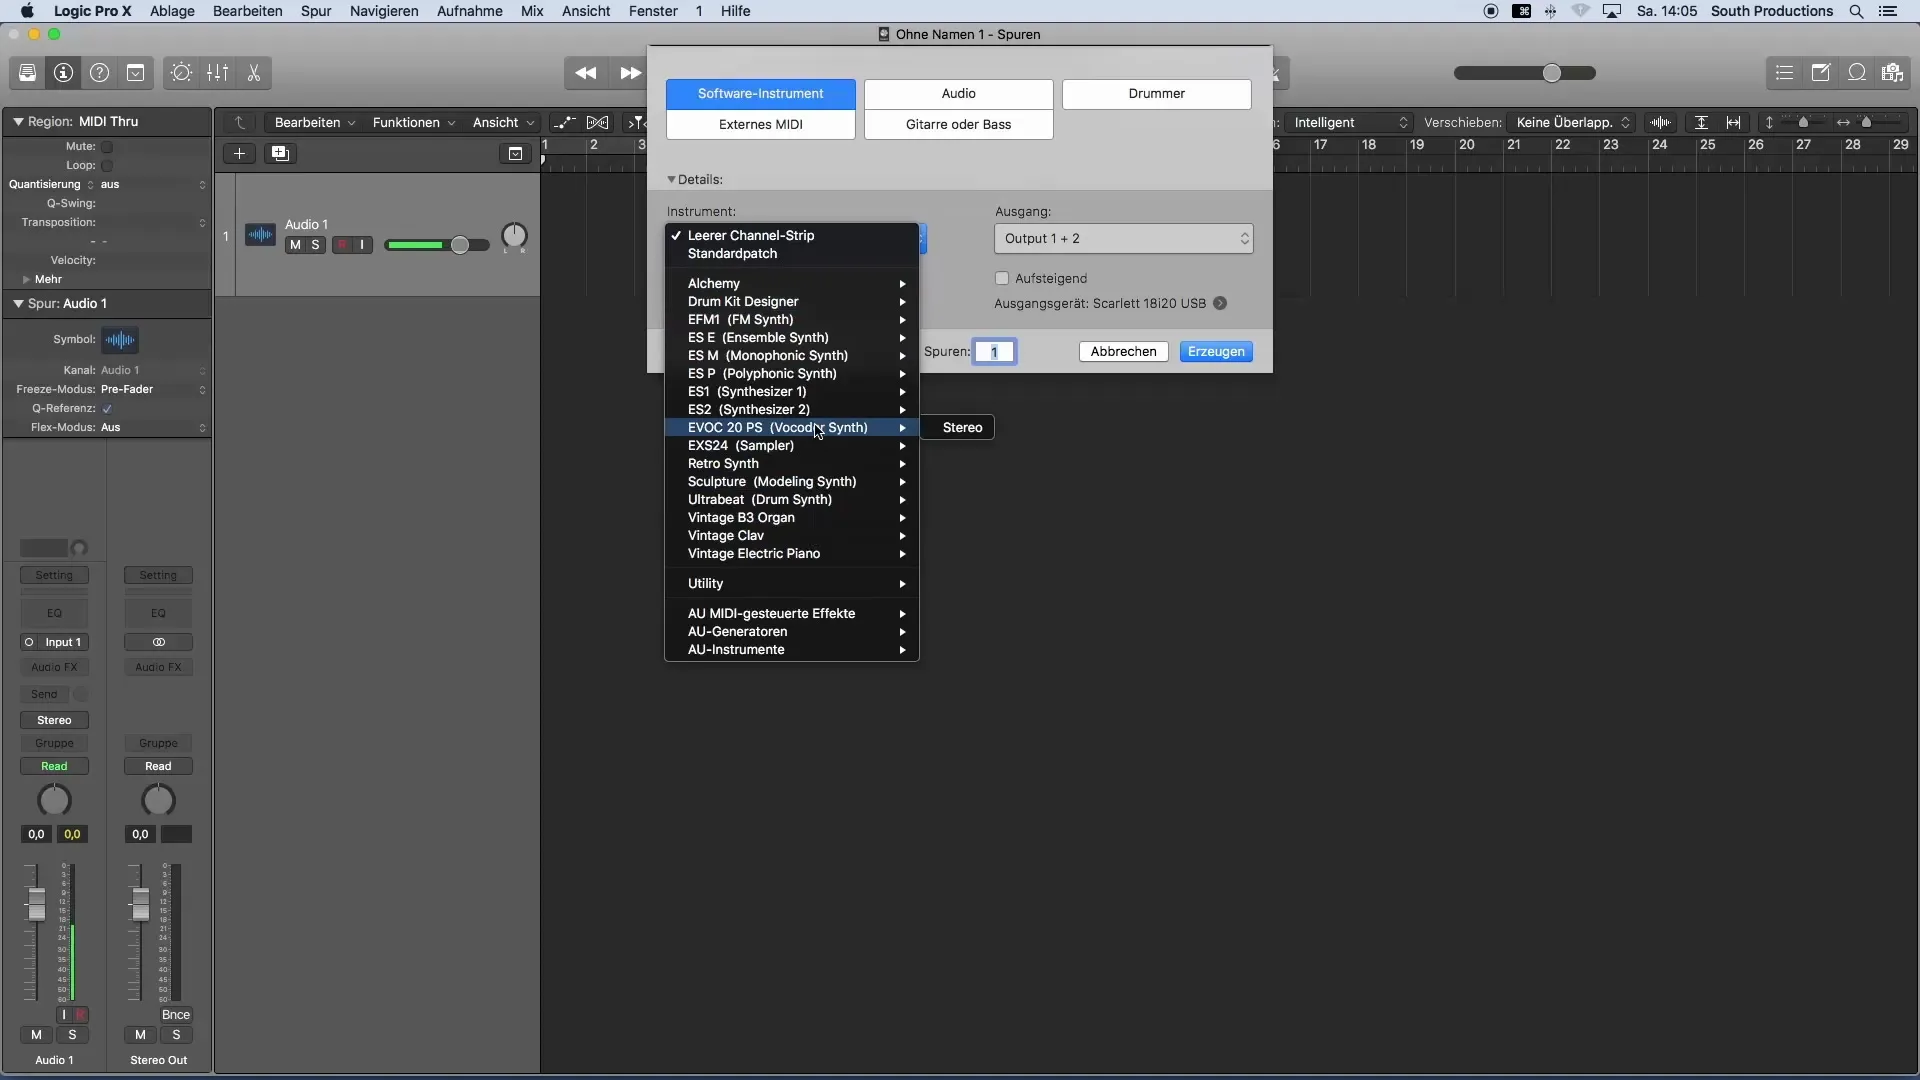Image resolution: width=1920 pixels, height=1080 pixels.
Task: Collapse the Details disclosure triangle
Action: (672, 179)
